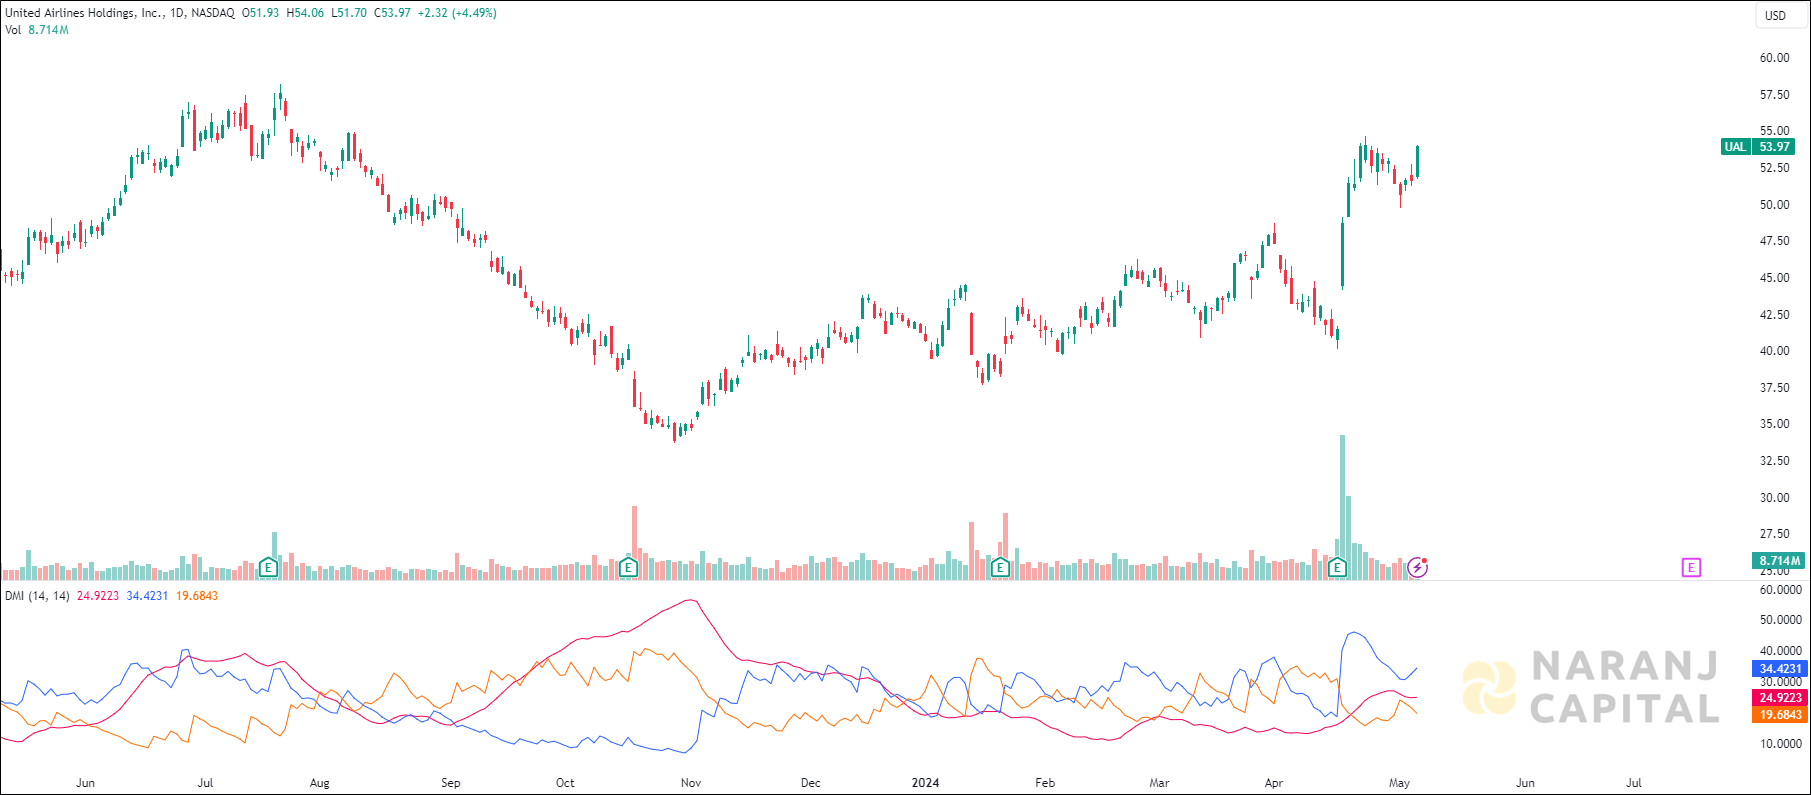The height and width of the screenshot is (795, 1811).
Task: Click the 35.00 price axis label
Action: [x=1775, y=424]
